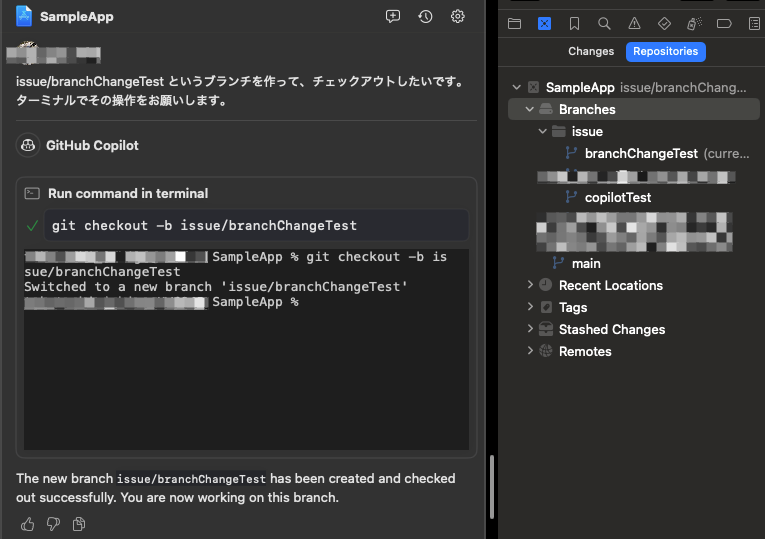
Task: Copy the Copilot response
Action: 79,524
